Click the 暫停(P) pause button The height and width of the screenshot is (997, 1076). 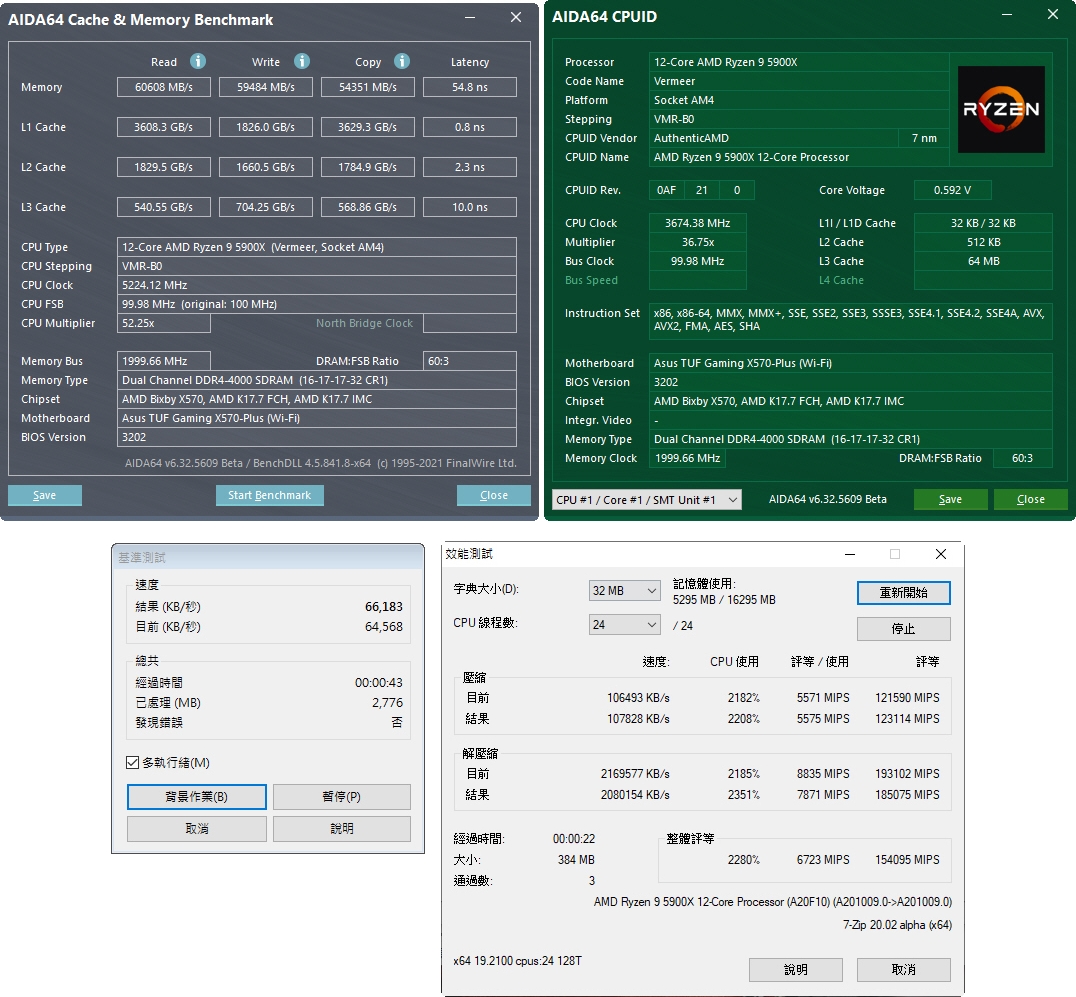point(342,797)
